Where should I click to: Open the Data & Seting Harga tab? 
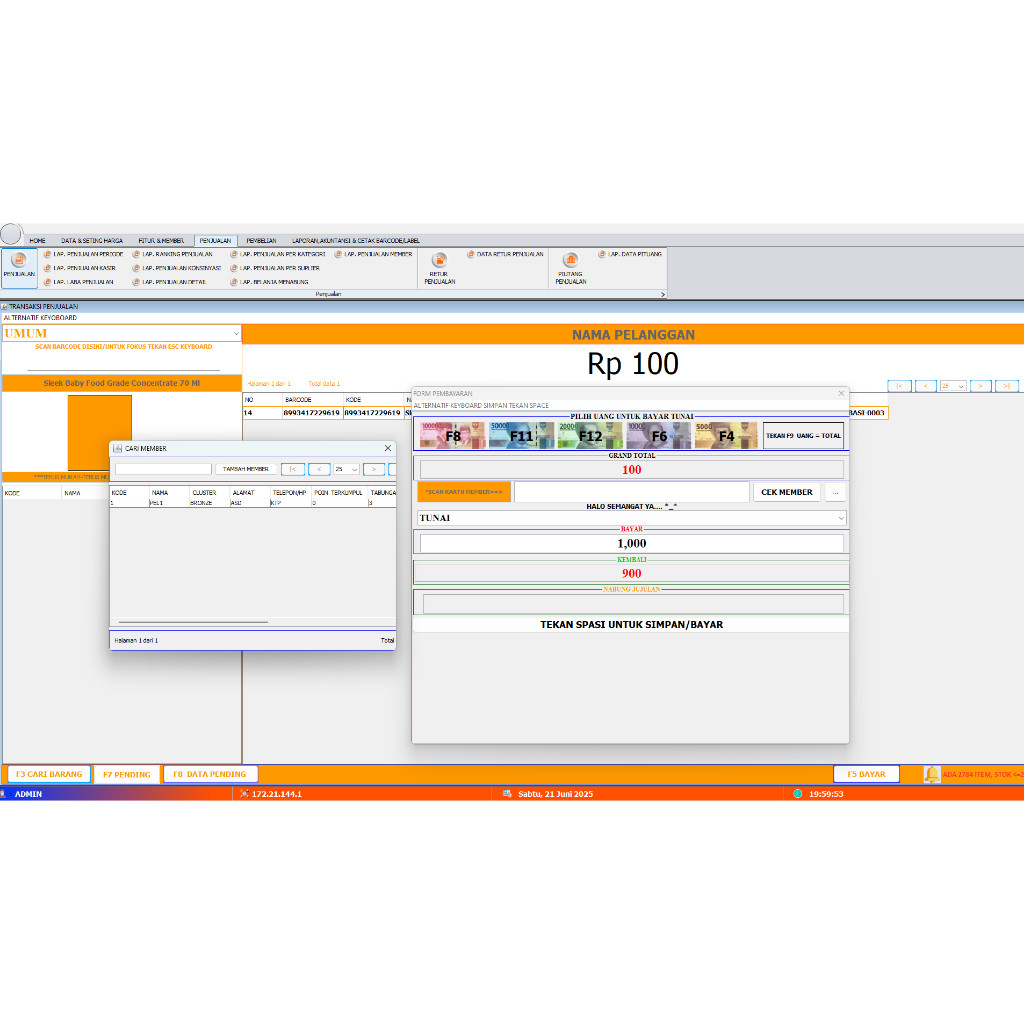92,241
